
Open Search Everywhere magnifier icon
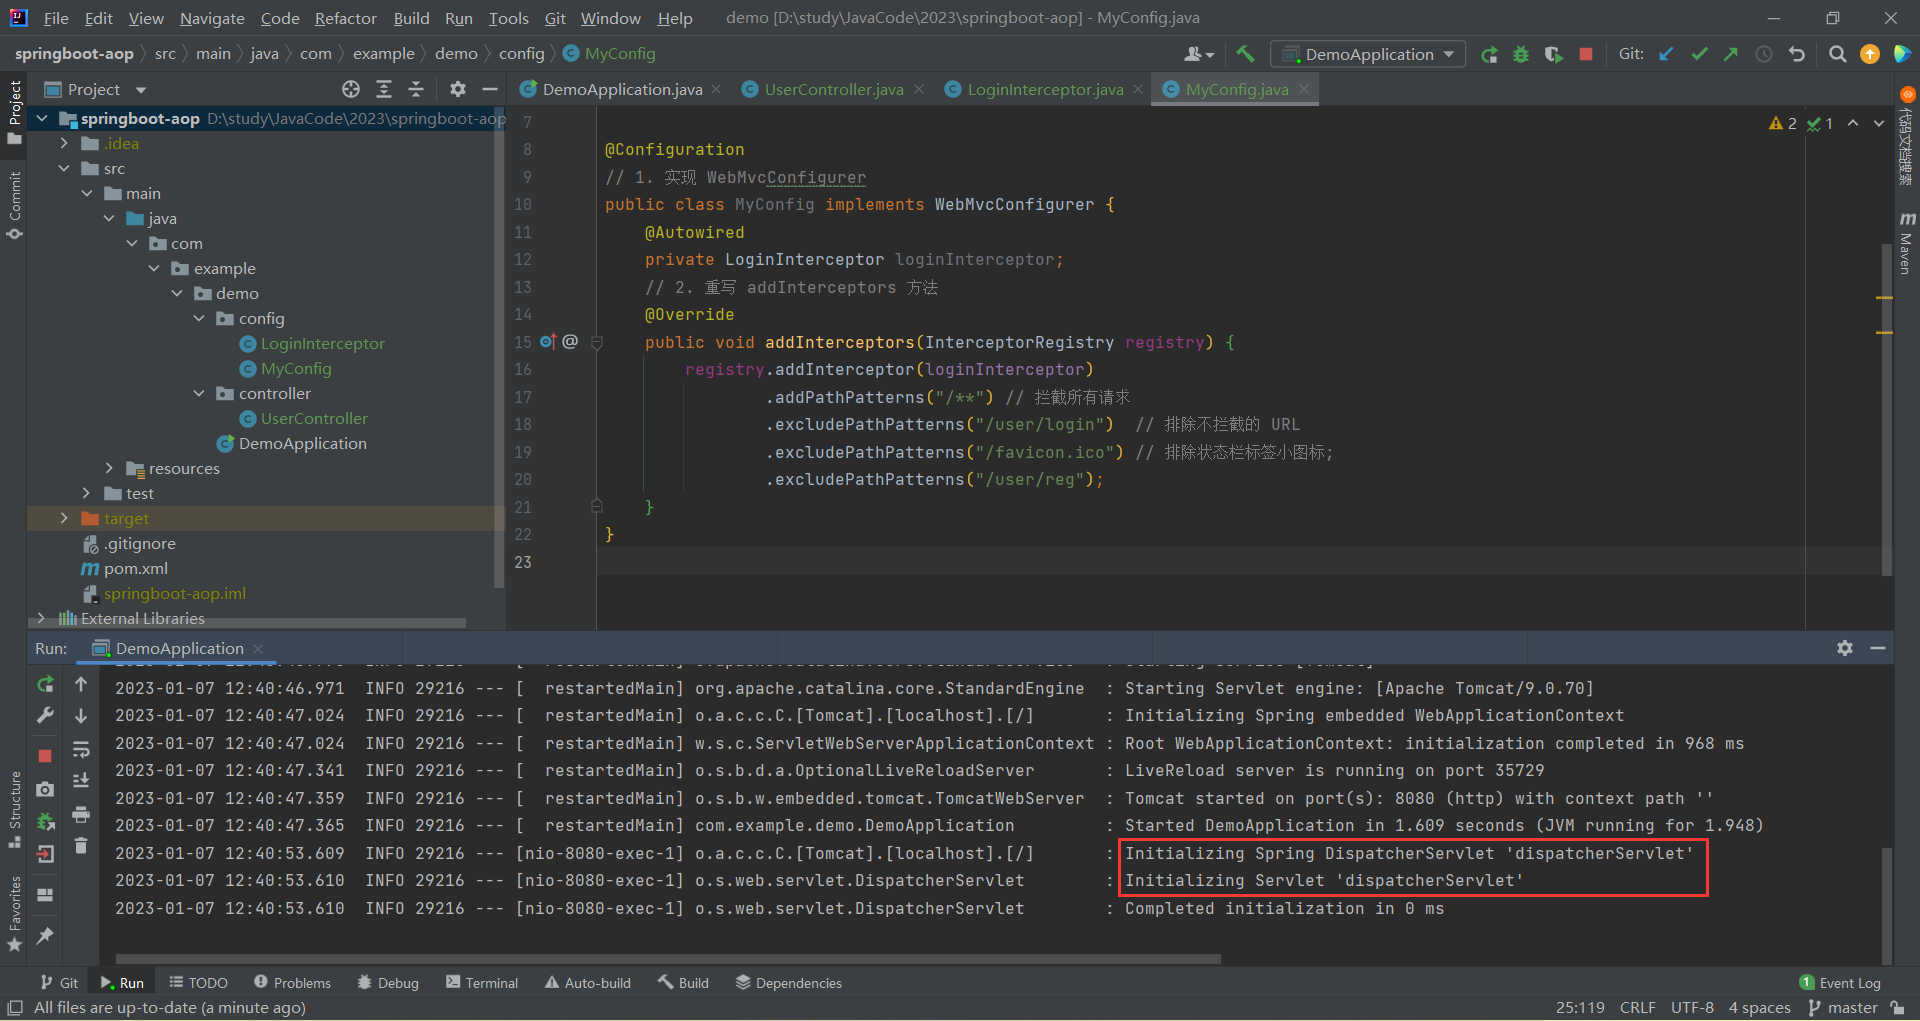pos(1837,54)
